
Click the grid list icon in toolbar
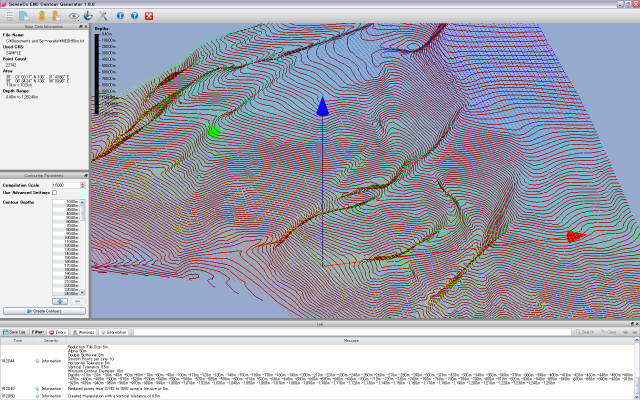(x=11, y=16)
